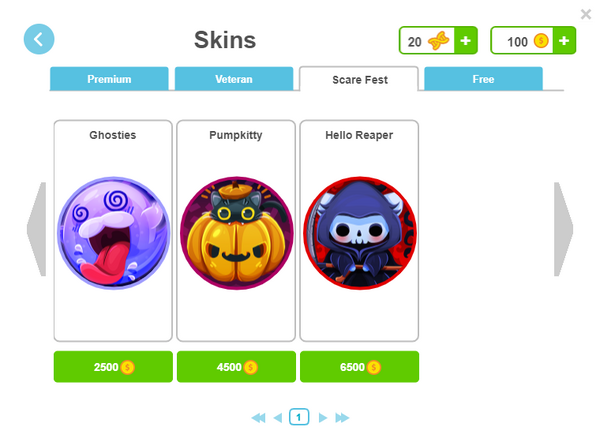Jump to the last page of skins
This screenshot has height=442, width=600.
[342, 418]
